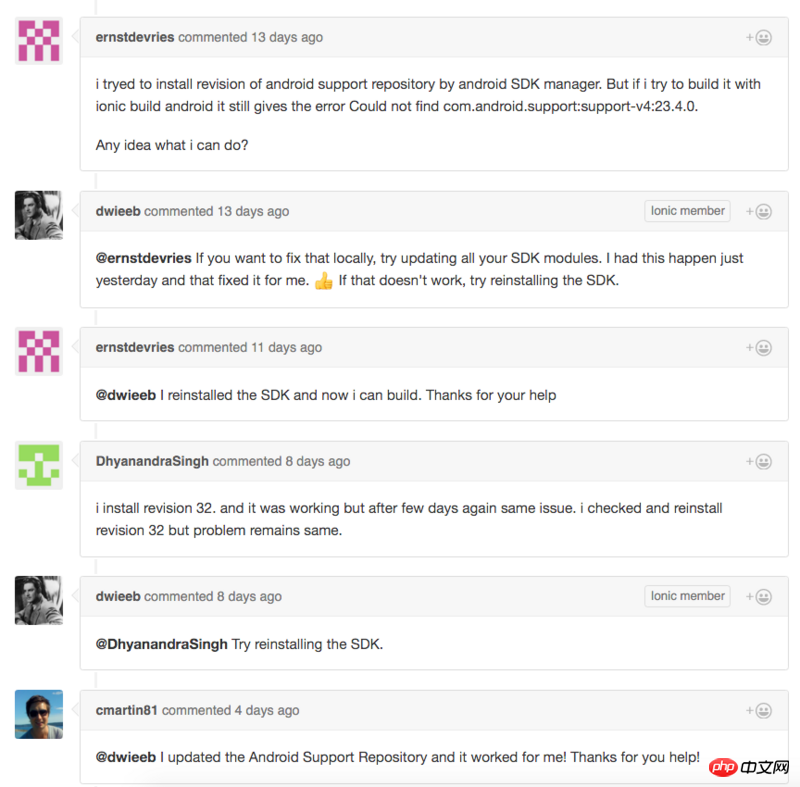Add reaction to dwieeb's 8 days ago comment

click(759, 597)
